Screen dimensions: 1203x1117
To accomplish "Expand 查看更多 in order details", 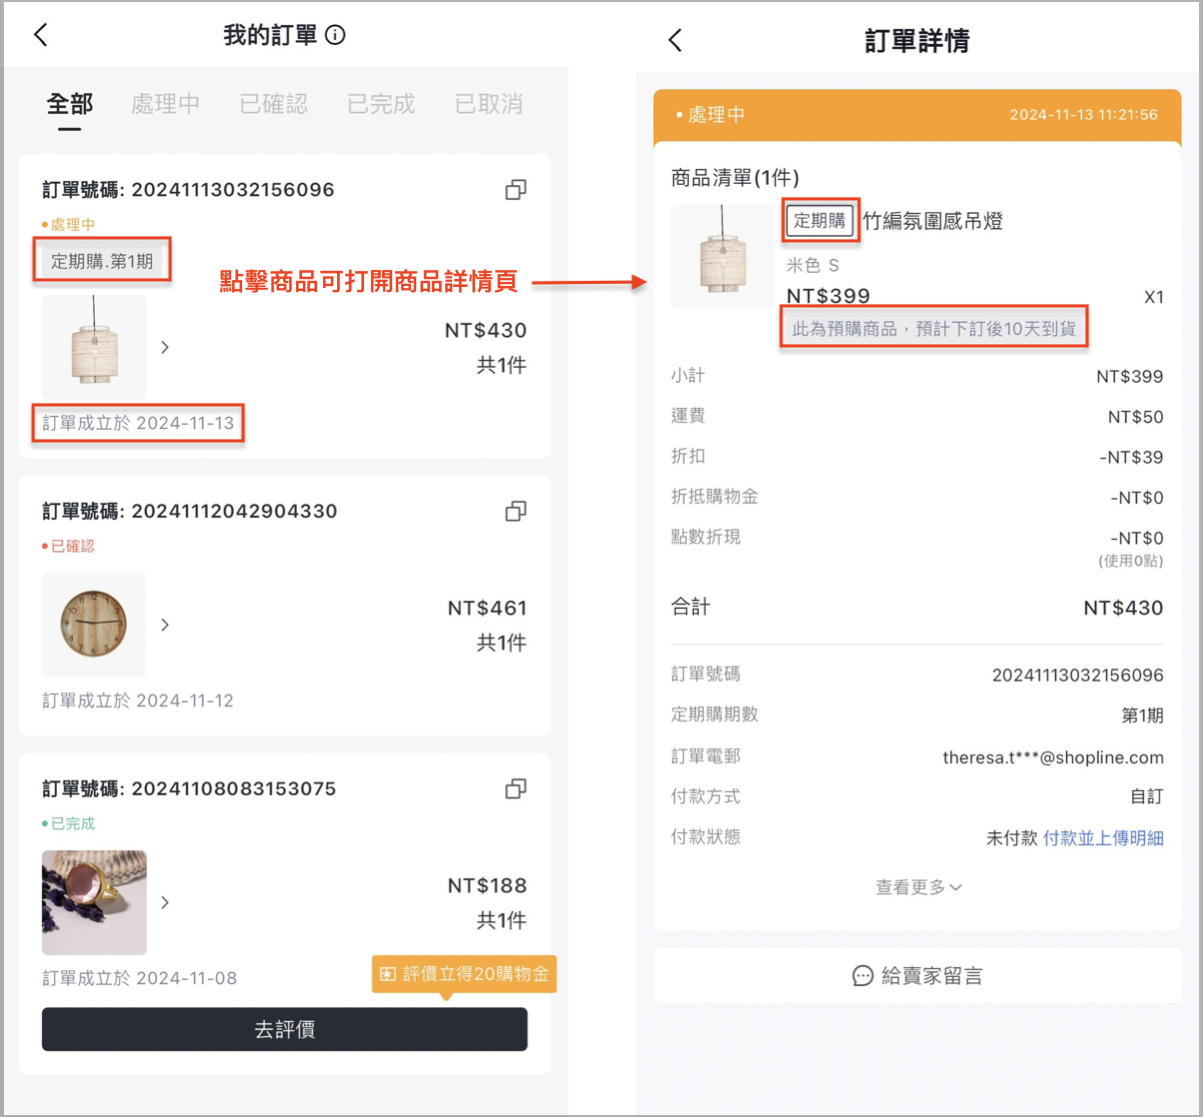I will [919, 887].
